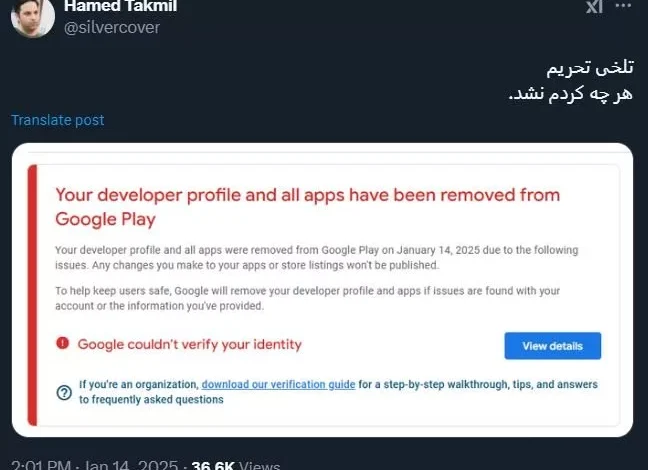Click the Translate post link

click(x=57, y=120)
